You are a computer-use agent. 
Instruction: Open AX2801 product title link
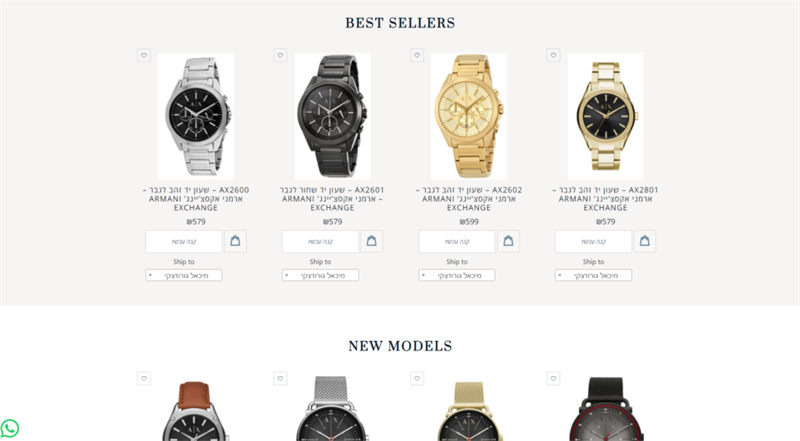[605, 199]
